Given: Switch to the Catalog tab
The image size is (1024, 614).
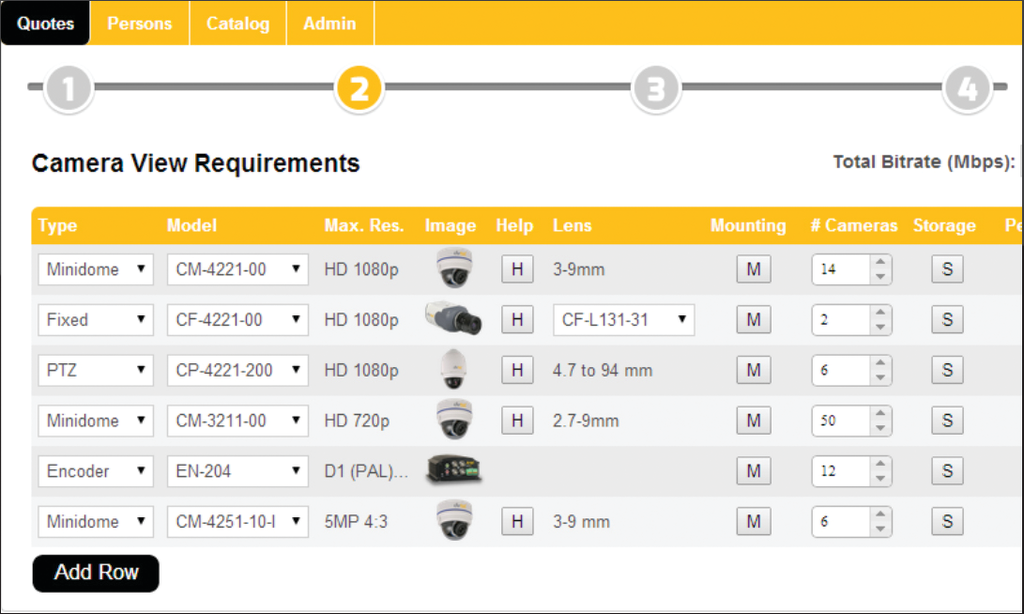Looking at the screenshot, I should (x=237, y=23).
